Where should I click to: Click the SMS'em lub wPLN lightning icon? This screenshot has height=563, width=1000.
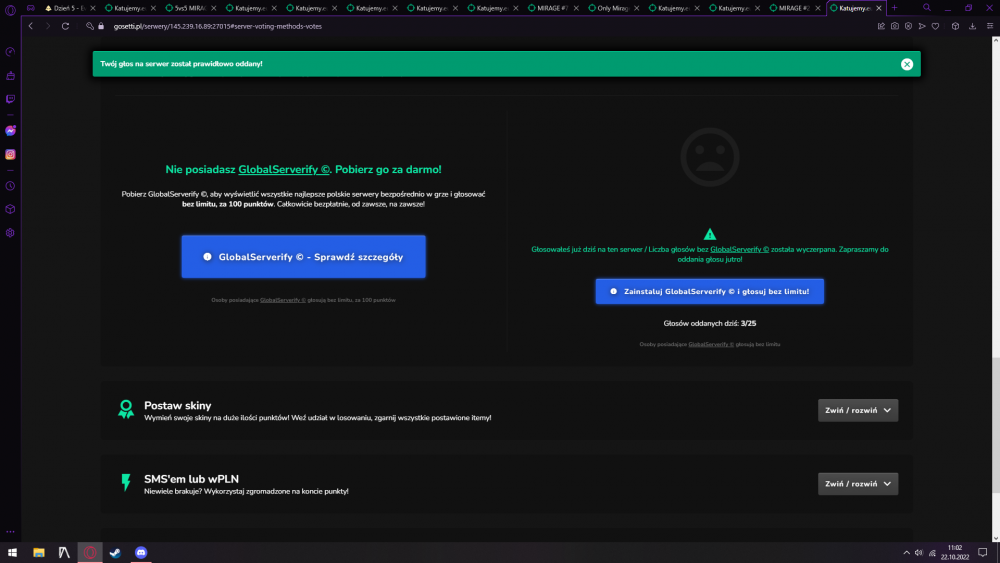126,483
